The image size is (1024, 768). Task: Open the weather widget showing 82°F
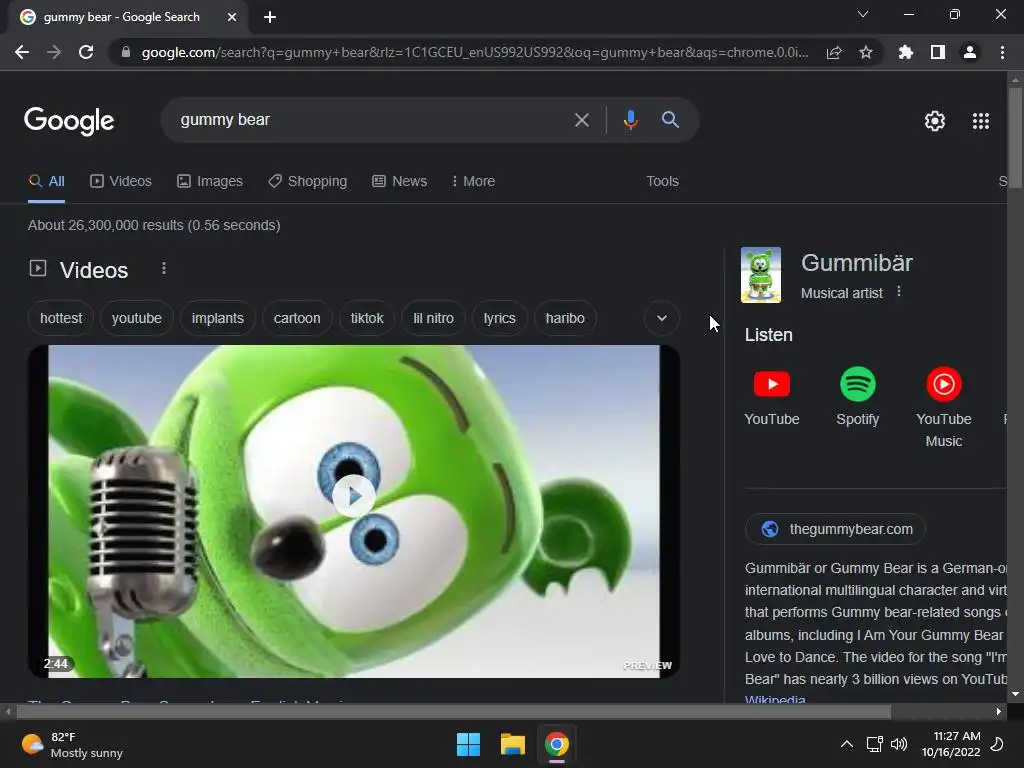[x=72, y=744]
